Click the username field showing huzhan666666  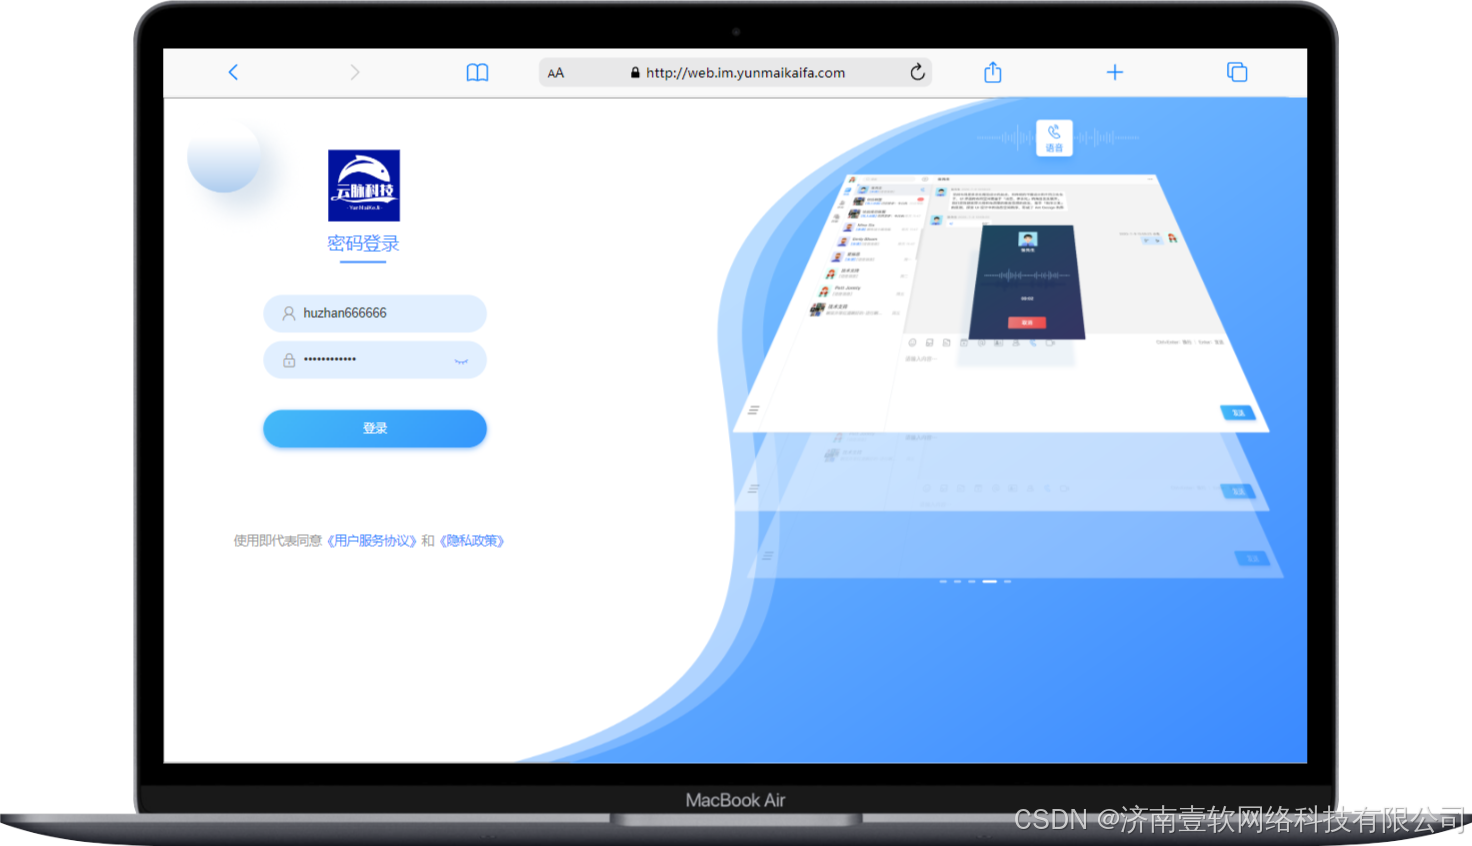point(375,313)
